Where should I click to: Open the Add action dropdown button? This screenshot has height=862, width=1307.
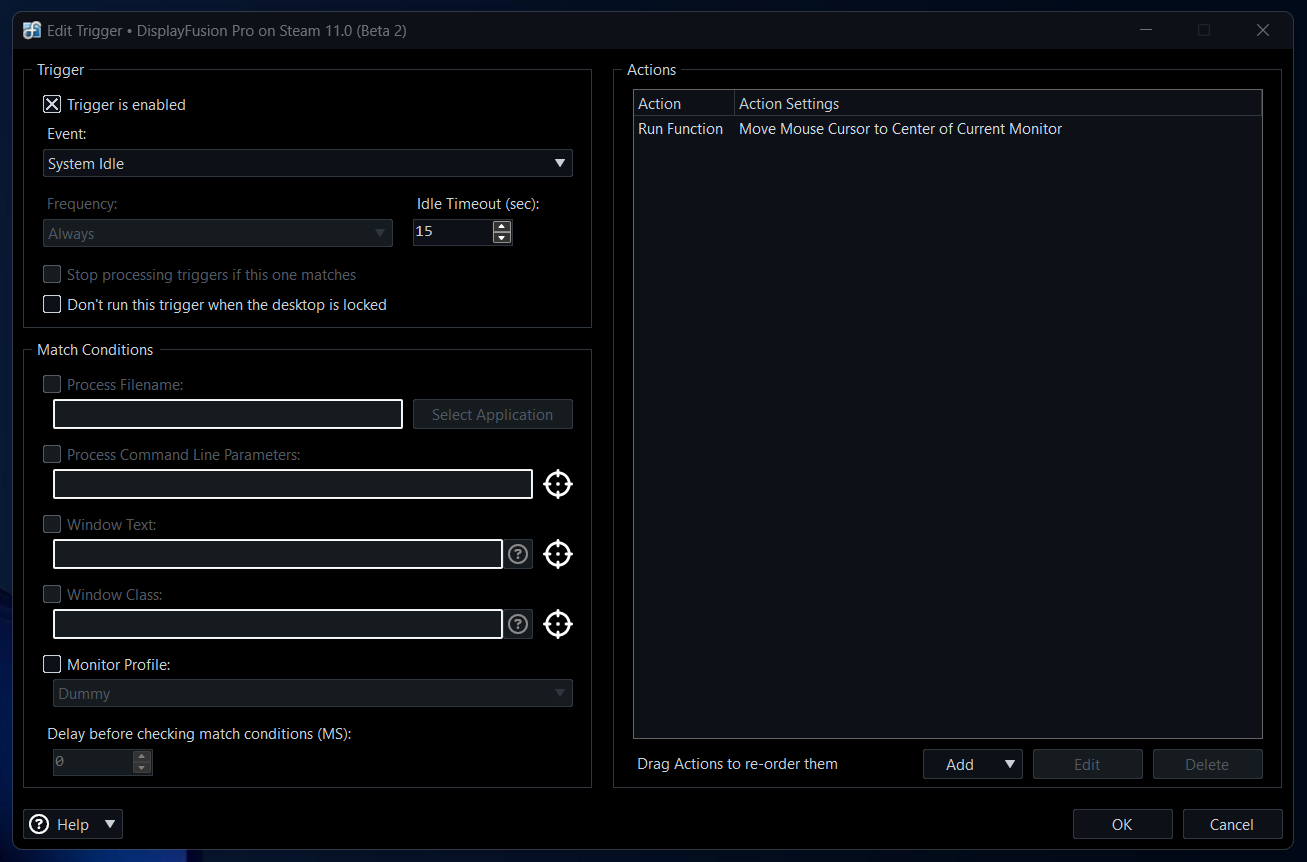(x=972, y=764)
